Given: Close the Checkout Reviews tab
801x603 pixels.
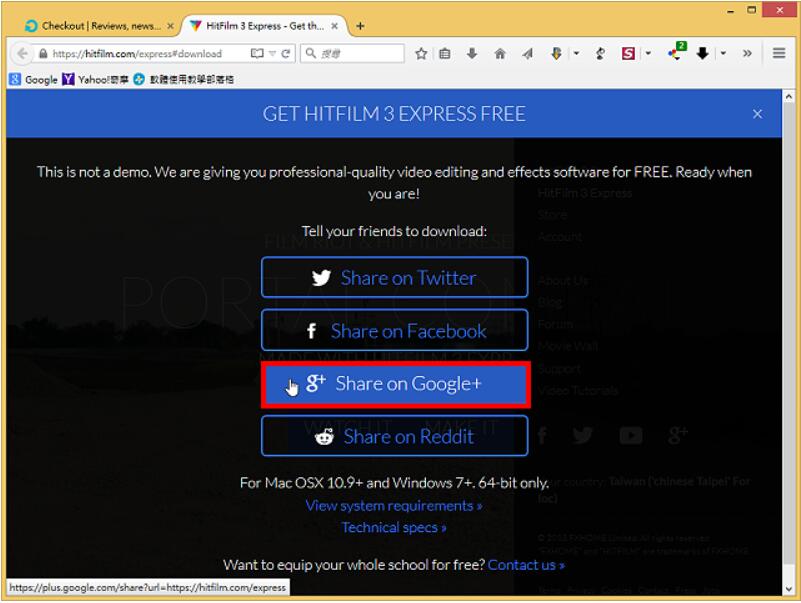Looking at the screenshot, I should pos(171,26).
